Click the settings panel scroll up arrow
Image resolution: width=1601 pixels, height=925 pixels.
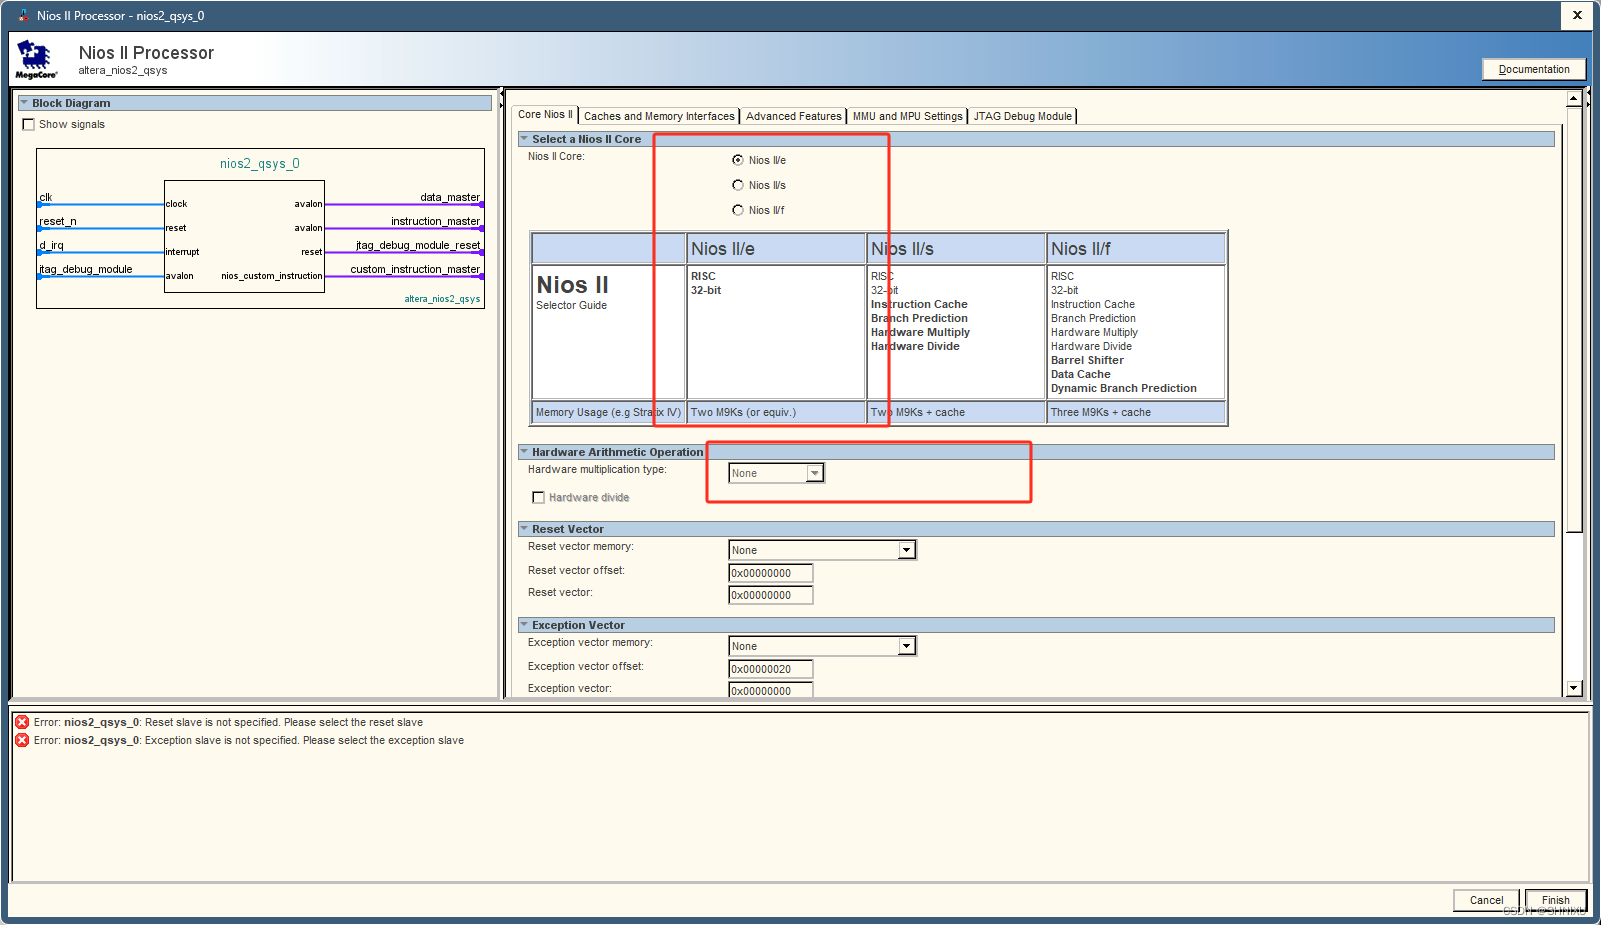pyautogui.click(x=1574, y=98)
